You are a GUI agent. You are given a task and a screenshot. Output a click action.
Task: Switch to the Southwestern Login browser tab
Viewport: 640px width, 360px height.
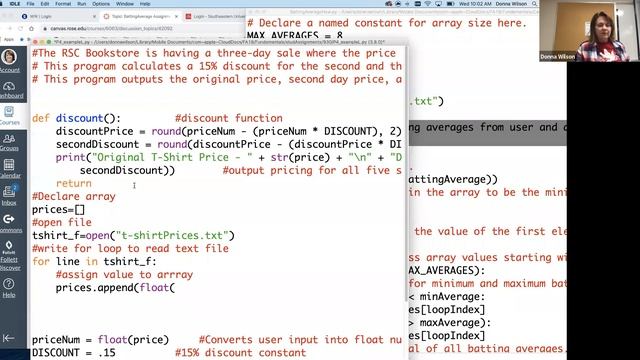pyautogui.click(x=214, y=16)
